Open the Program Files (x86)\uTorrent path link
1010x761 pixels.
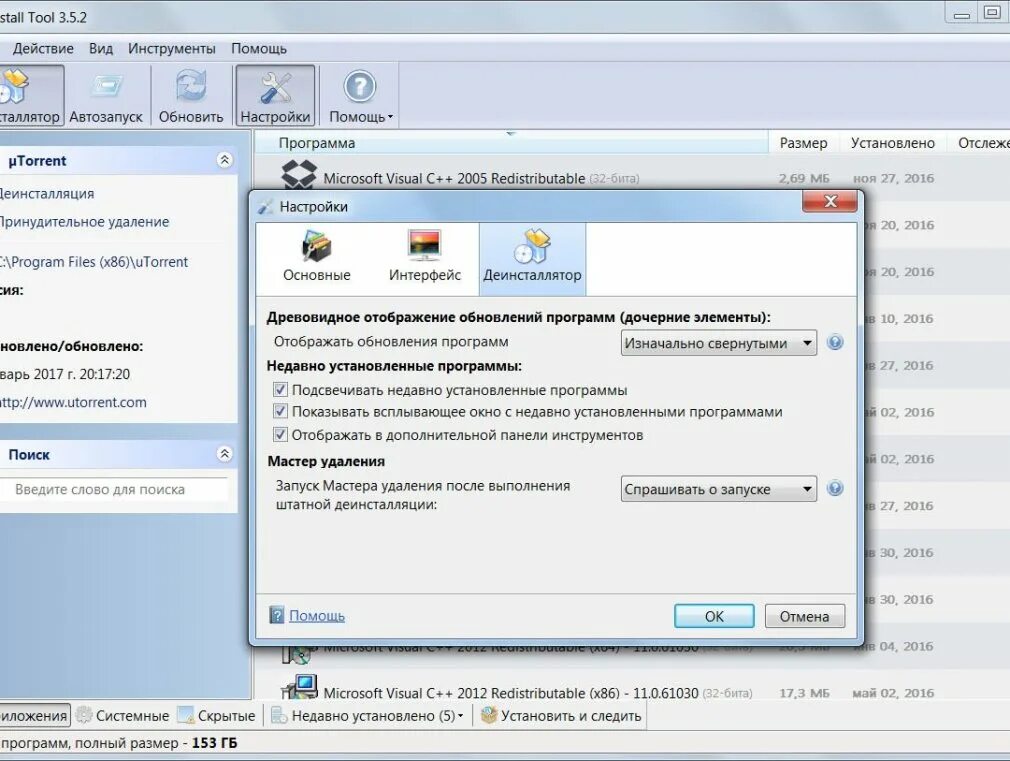[x=94, y=262]
